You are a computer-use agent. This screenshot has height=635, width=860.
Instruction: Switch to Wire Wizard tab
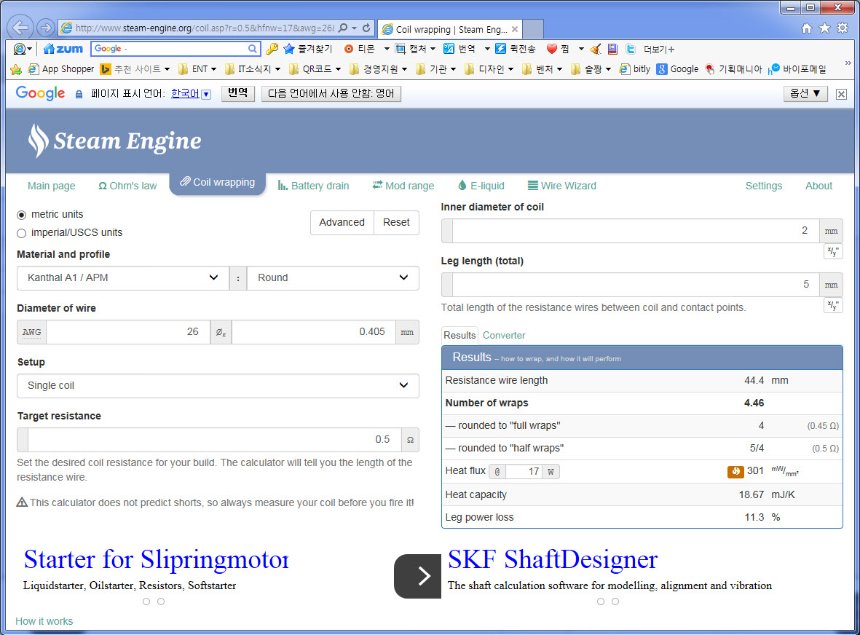(x=562, y=186)
